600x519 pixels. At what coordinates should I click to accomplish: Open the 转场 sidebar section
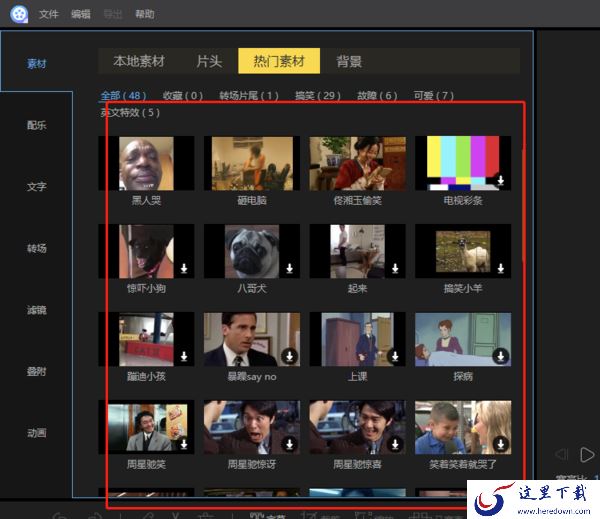tap(37, 248)
